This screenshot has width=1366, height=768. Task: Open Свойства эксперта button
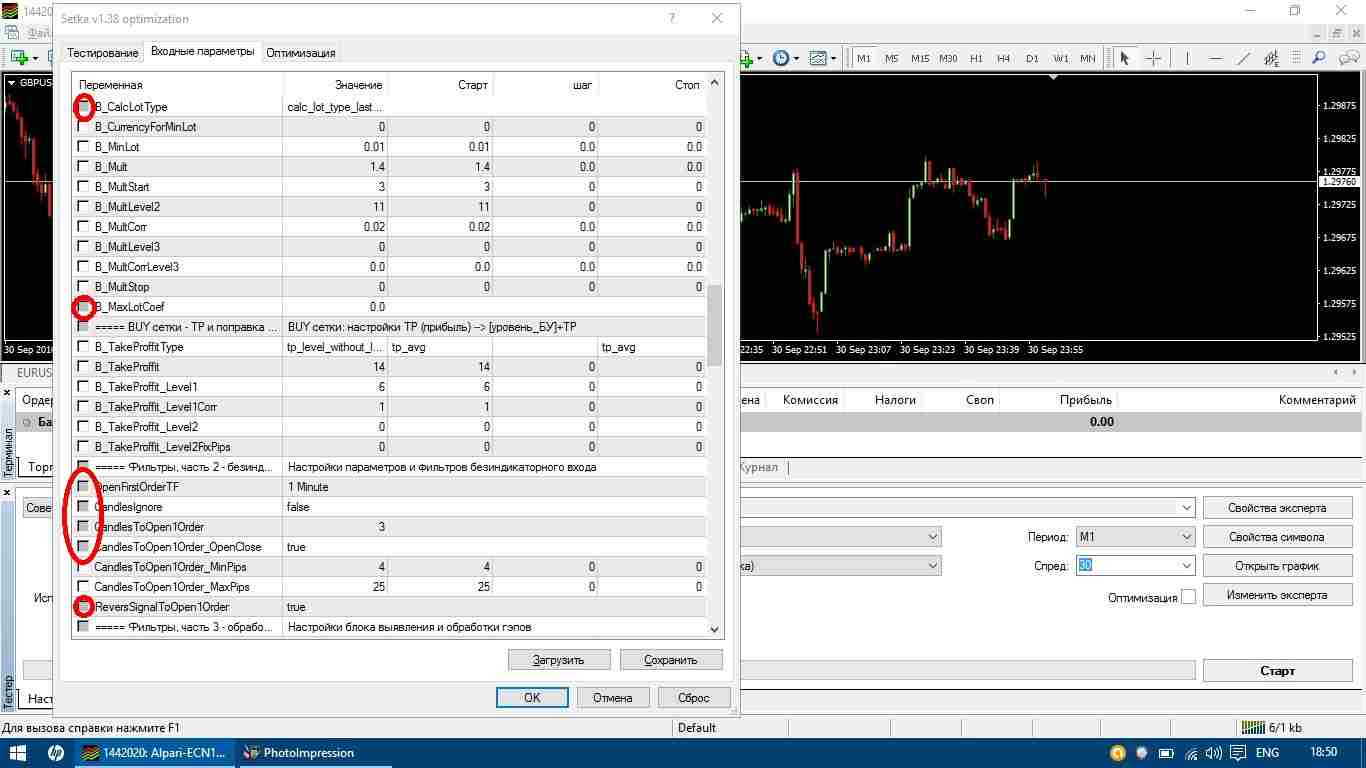tap(1277, 508)
